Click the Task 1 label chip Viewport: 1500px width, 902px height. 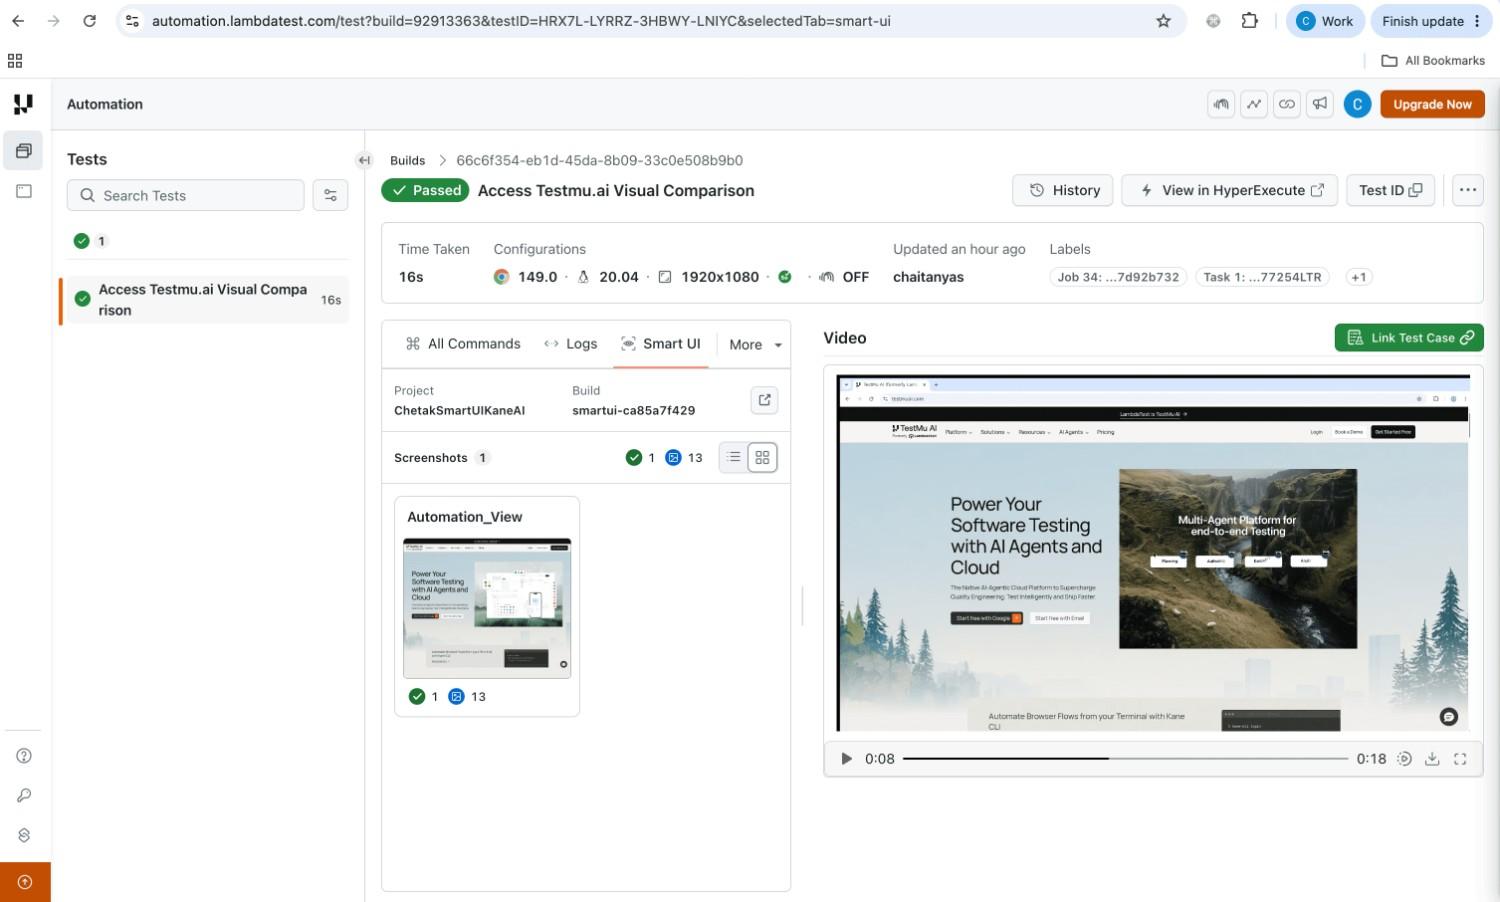pos(1262,277)
